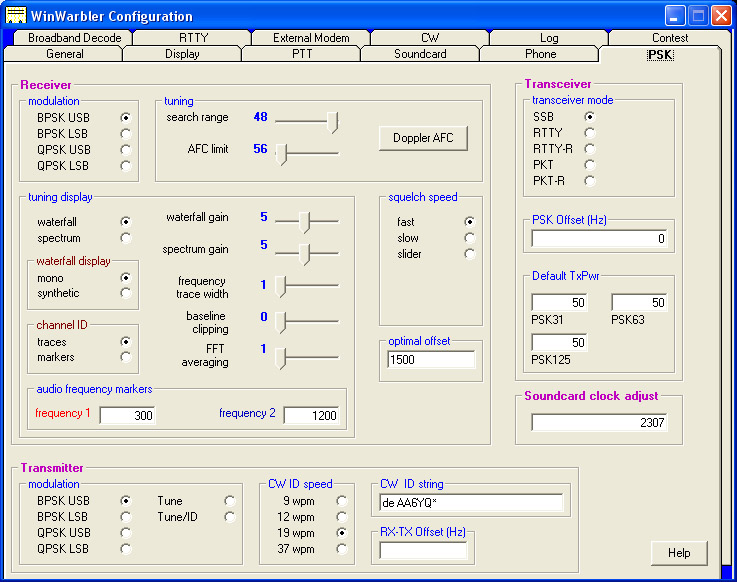Set CW ID speed to 37 wpm

342,549
